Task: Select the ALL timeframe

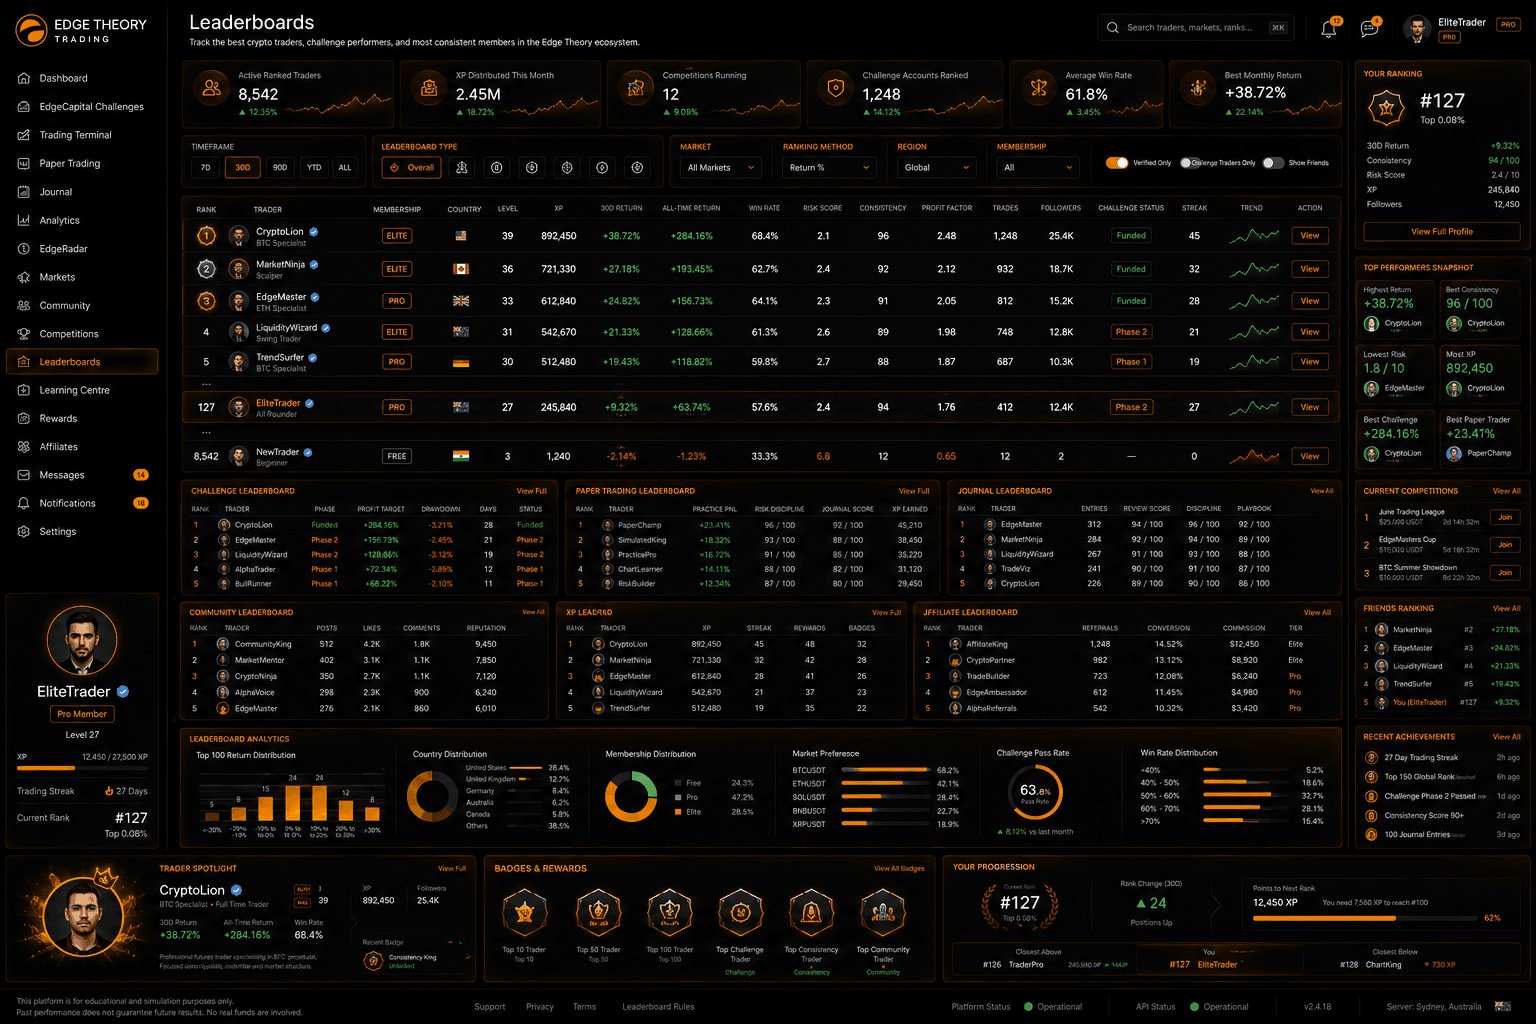Action: coord(345,168)
